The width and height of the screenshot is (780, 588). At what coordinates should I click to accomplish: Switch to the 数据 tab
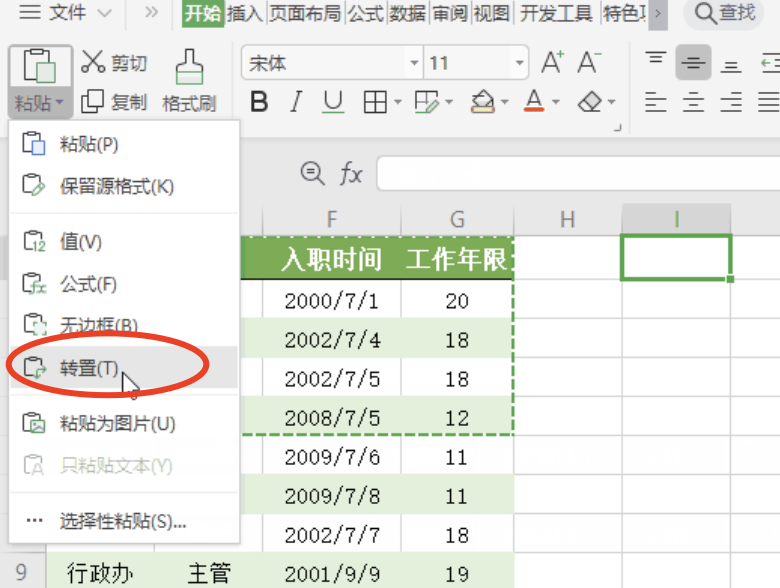tap(408, 13)
